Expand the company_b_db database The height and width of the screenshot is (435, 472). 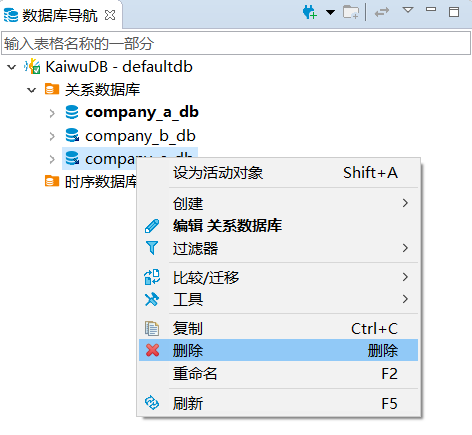coord(52,136)
